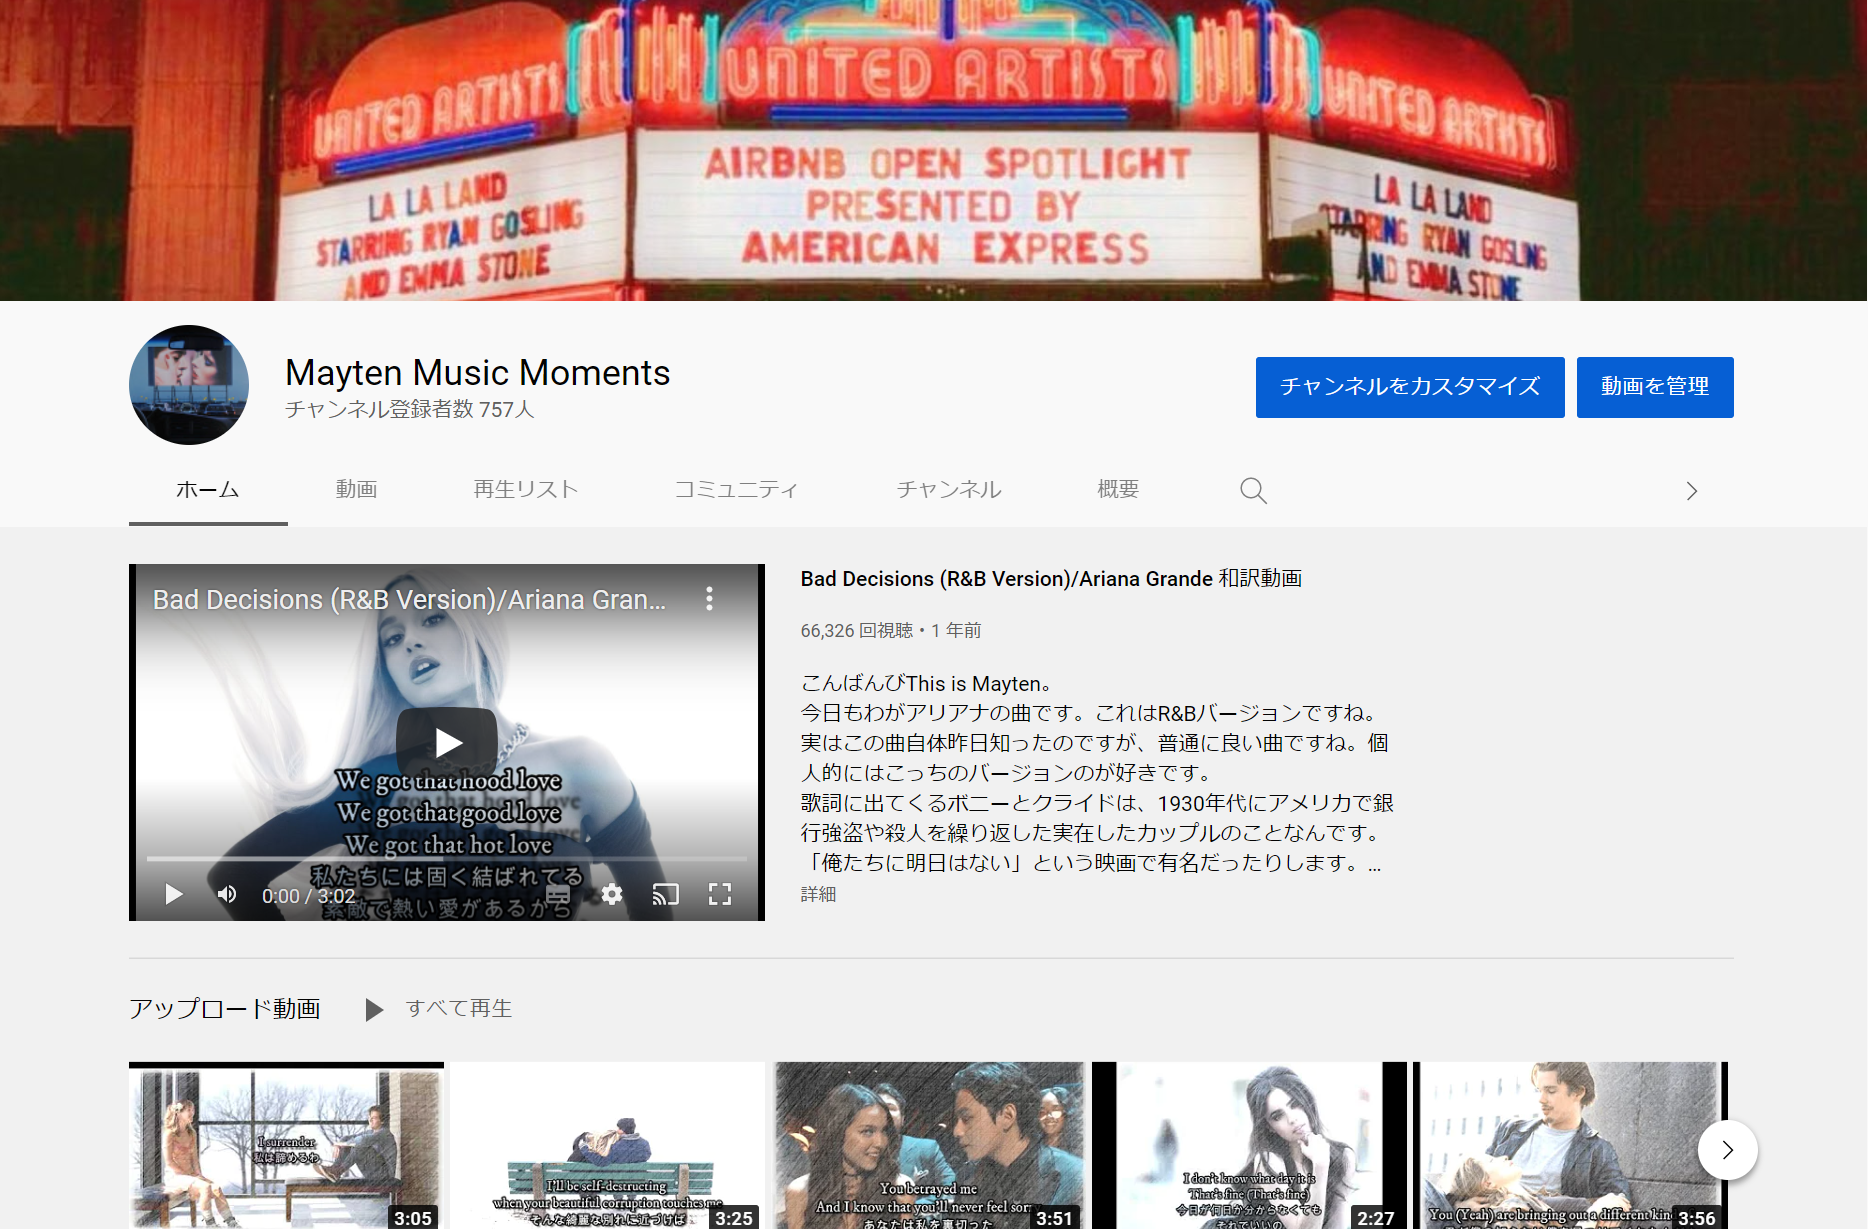Enter fullscreen on the featured video

point(720,894)
